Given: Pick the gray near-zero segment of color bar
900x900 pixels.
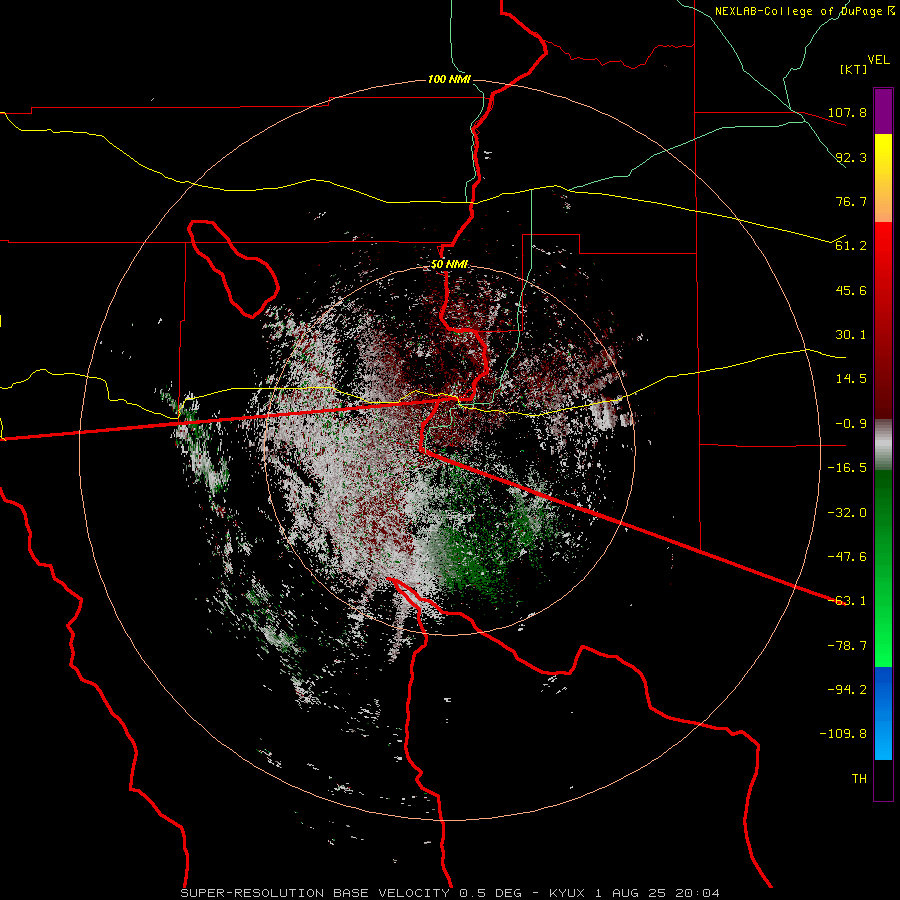Looking at the screenshot, I should pyautogui.click(x=883, y=444).
